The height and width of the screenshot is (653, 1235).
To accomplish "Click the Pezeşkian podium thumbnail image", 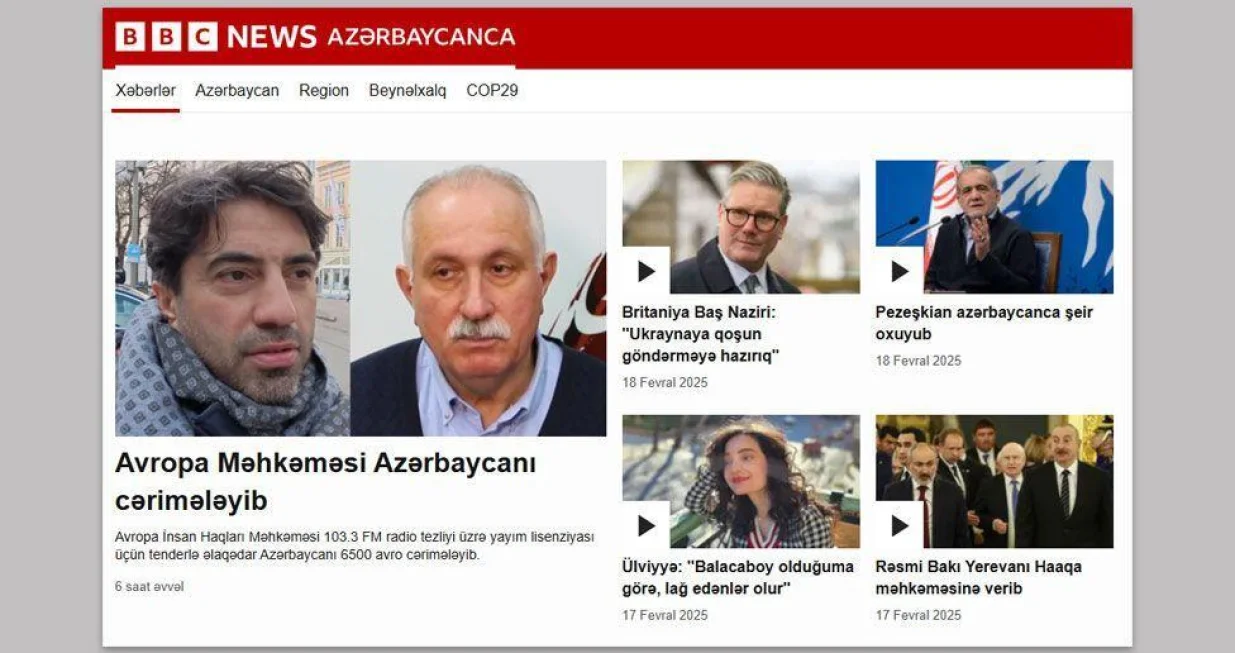I will (994, 227).
